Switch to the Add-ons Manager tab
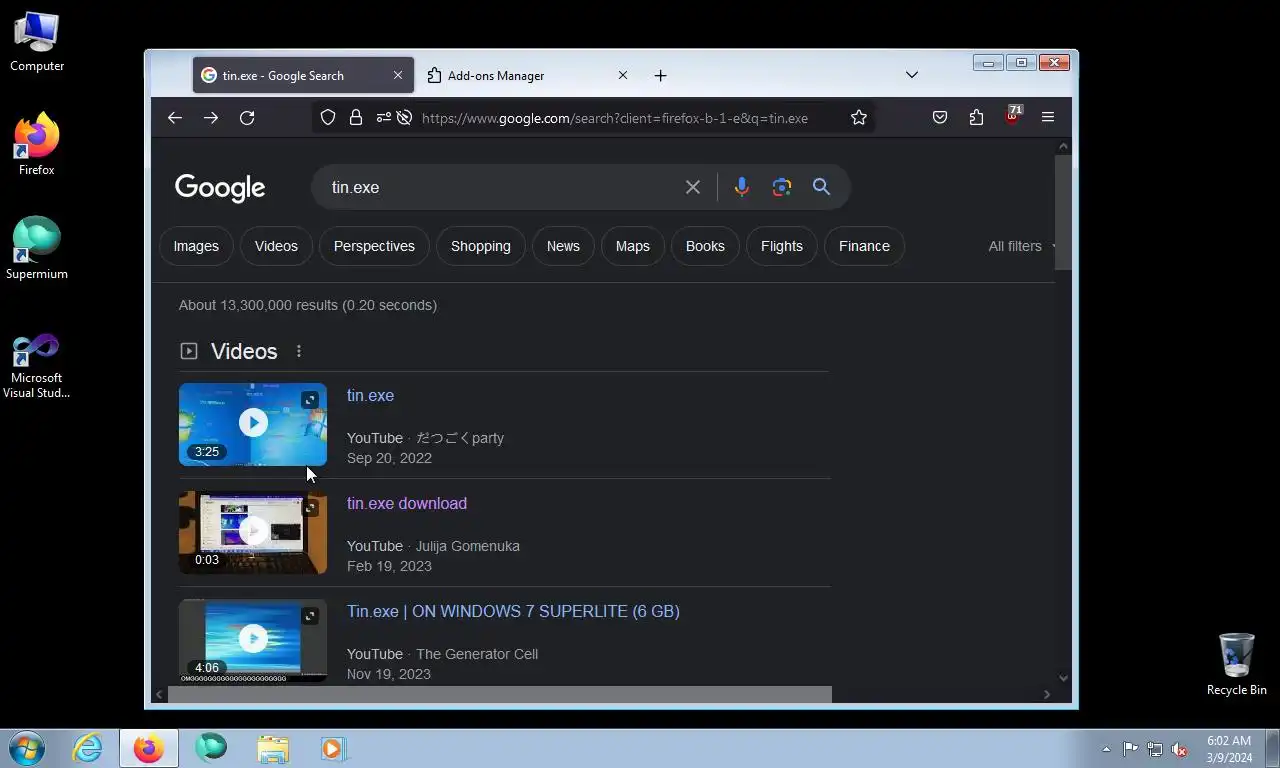The image size is (1280, 768). pos(528,76)
